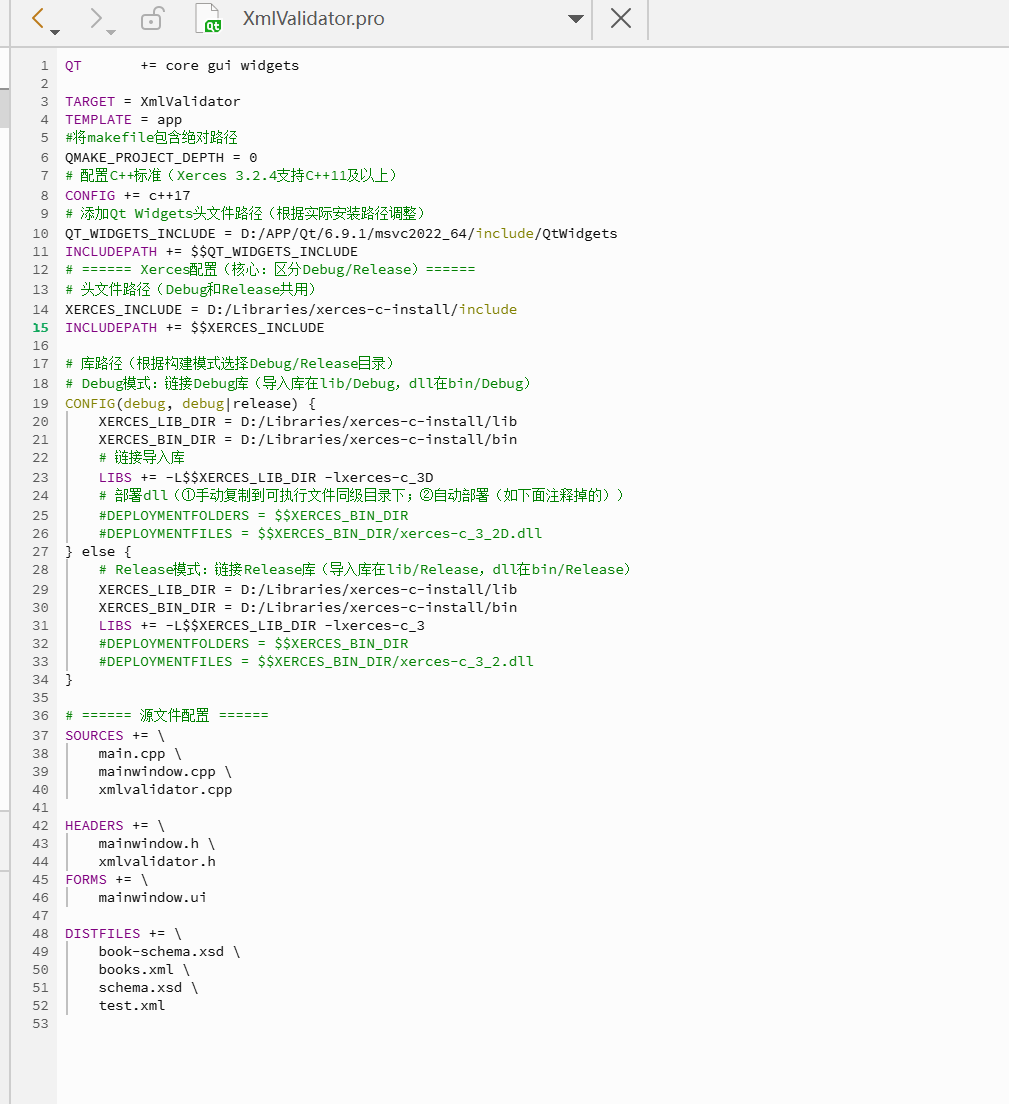Click the Qt project file icon
The image size is (1009, 1104).
click(x=208, y=18)
